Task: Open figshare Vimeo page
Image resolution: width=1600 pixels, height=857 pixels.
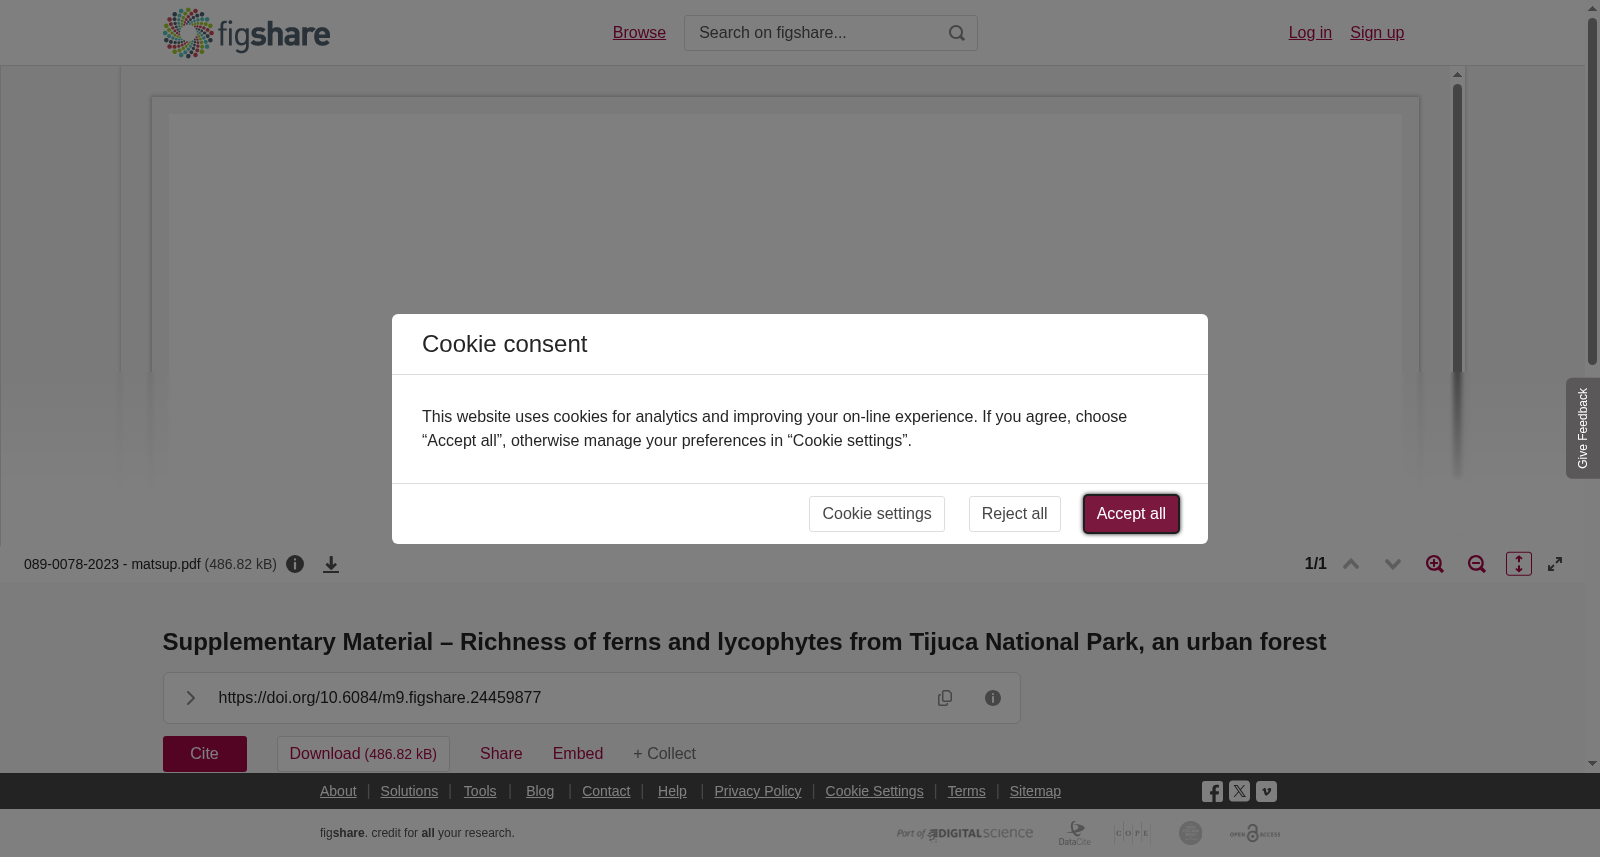Action: [1266, 791]
